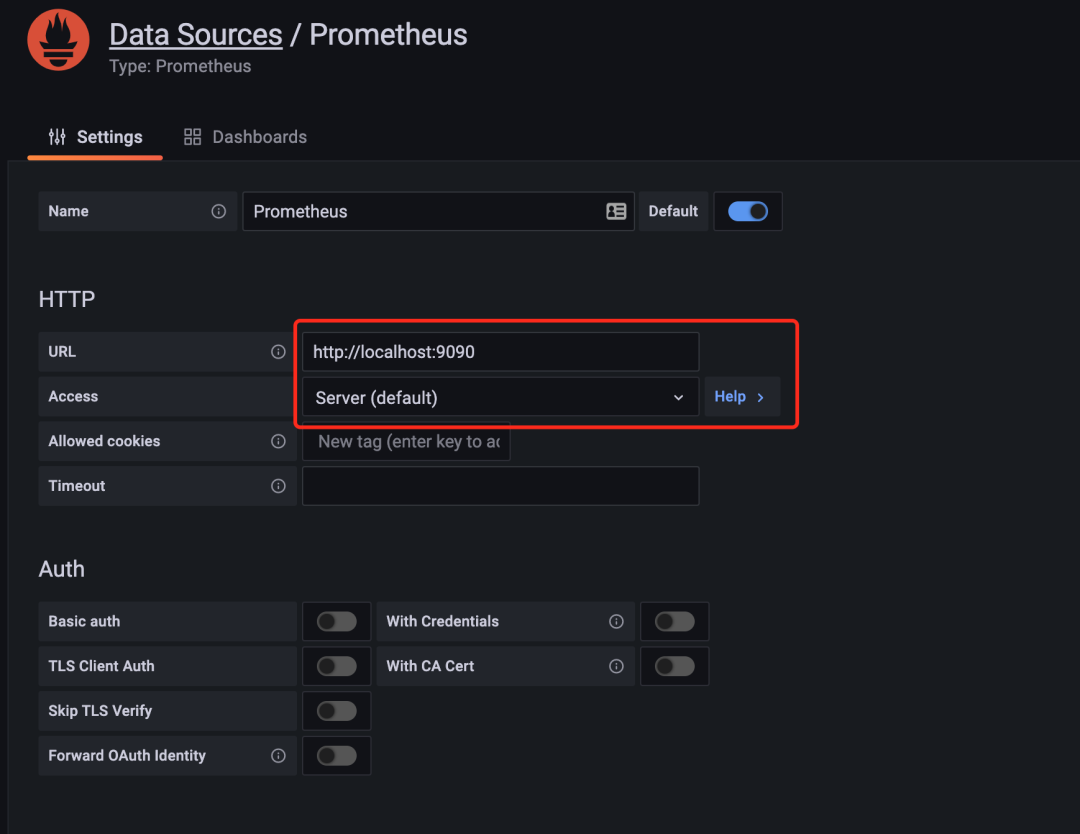Select the Settings tab

(x=96, y=137)
